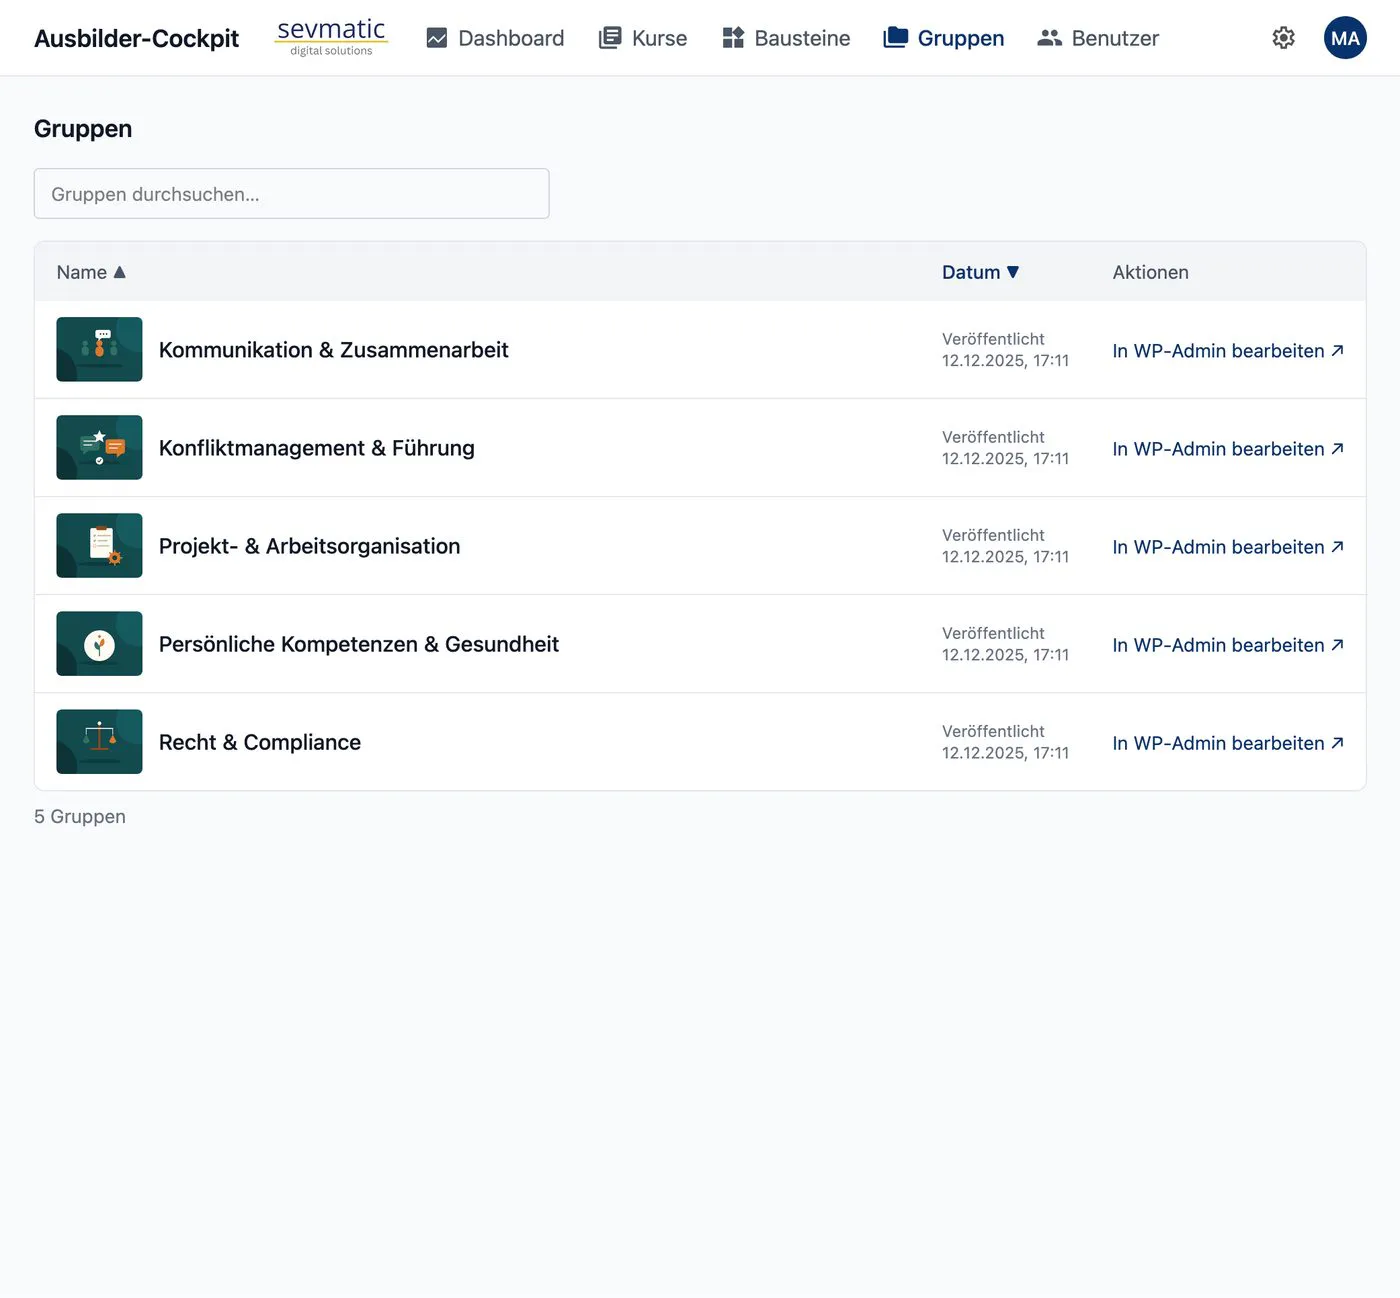Go to the Dashboard tab

[495, 38]
